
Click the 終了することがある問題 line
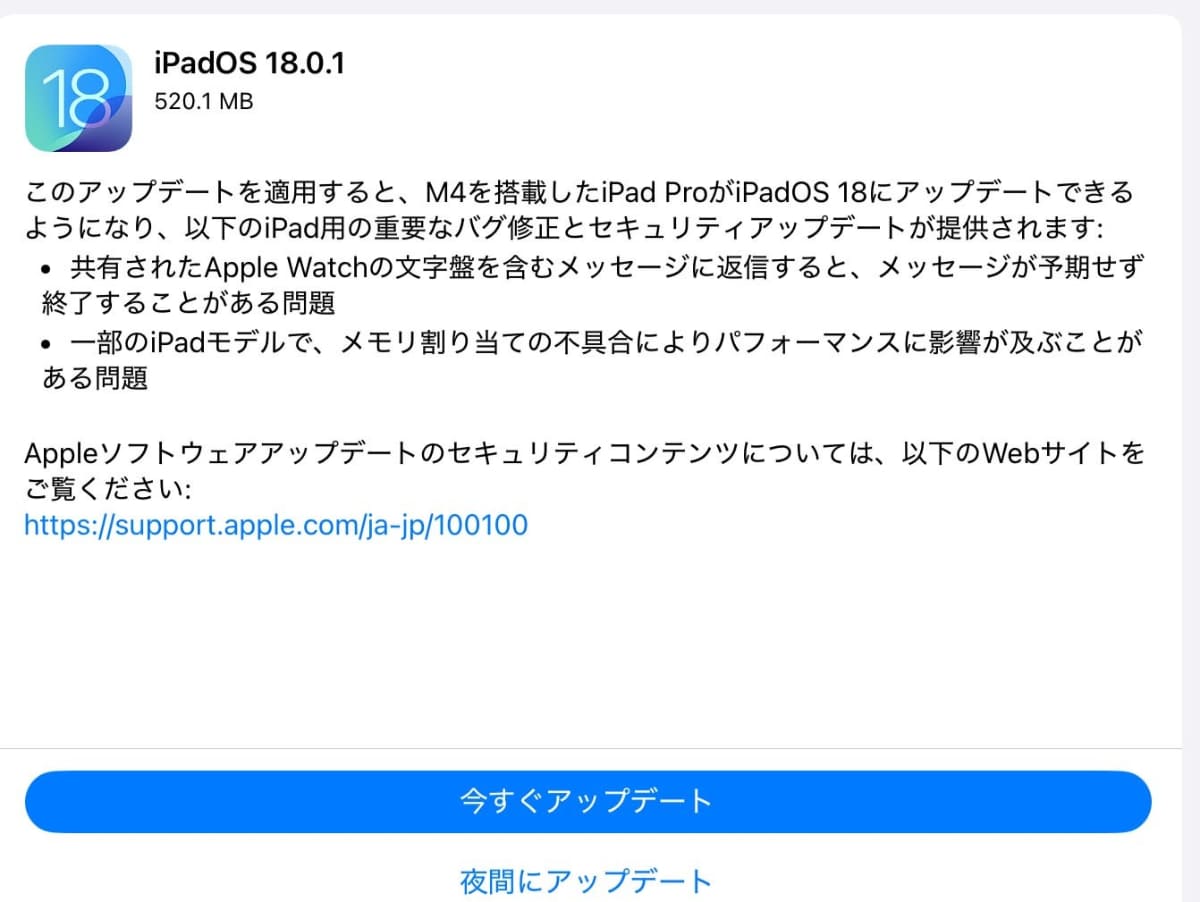pos(189,303)
